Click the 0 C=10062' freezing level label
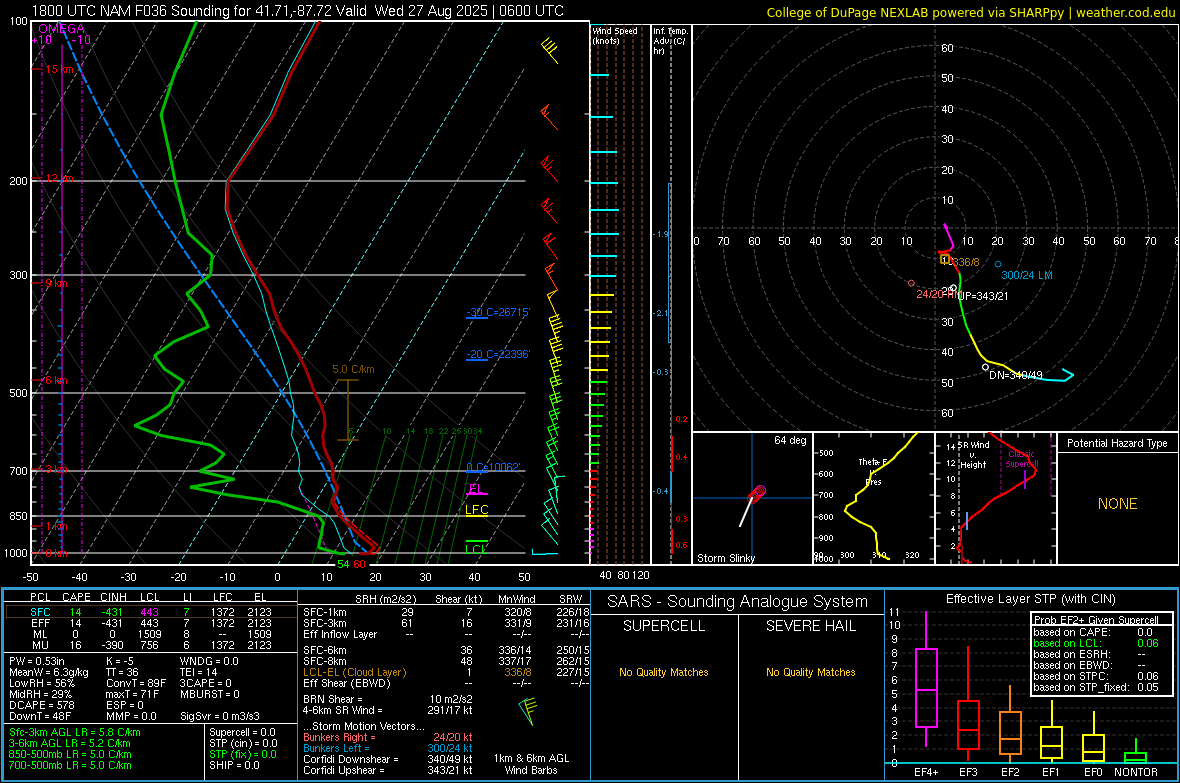Image resolution: width=1180 pixels, height=783 pixels. [493, 468]
